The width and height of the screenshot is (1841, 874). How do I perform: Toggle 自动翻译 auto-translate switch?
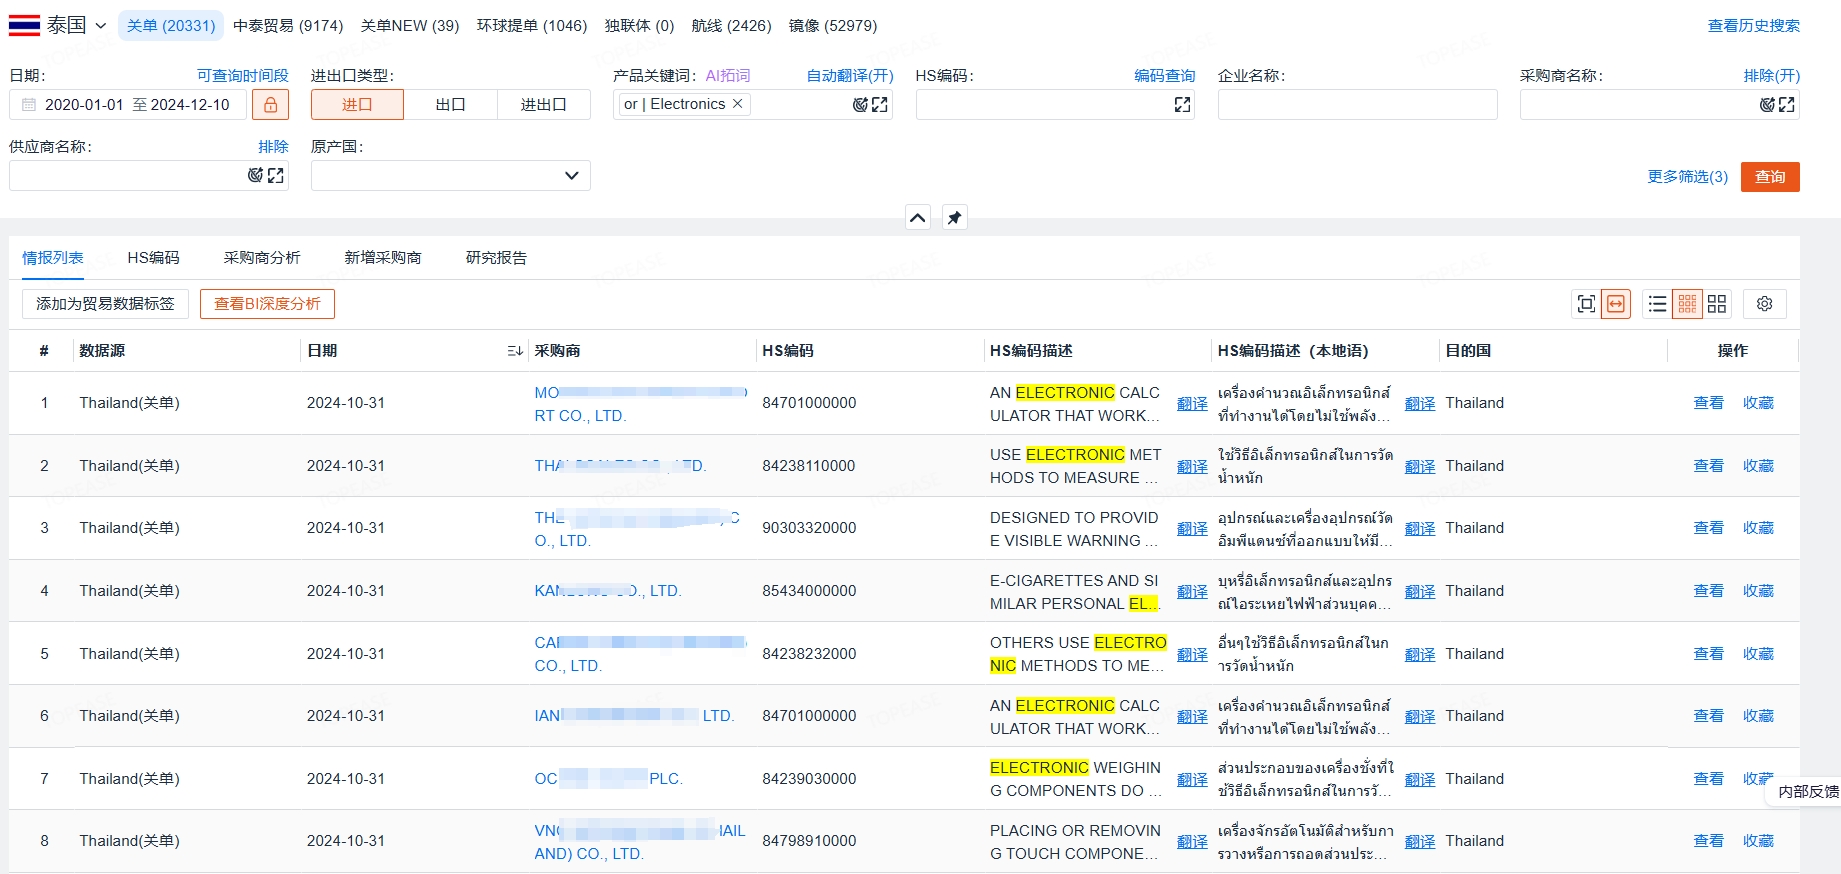(x=849, y=76)
